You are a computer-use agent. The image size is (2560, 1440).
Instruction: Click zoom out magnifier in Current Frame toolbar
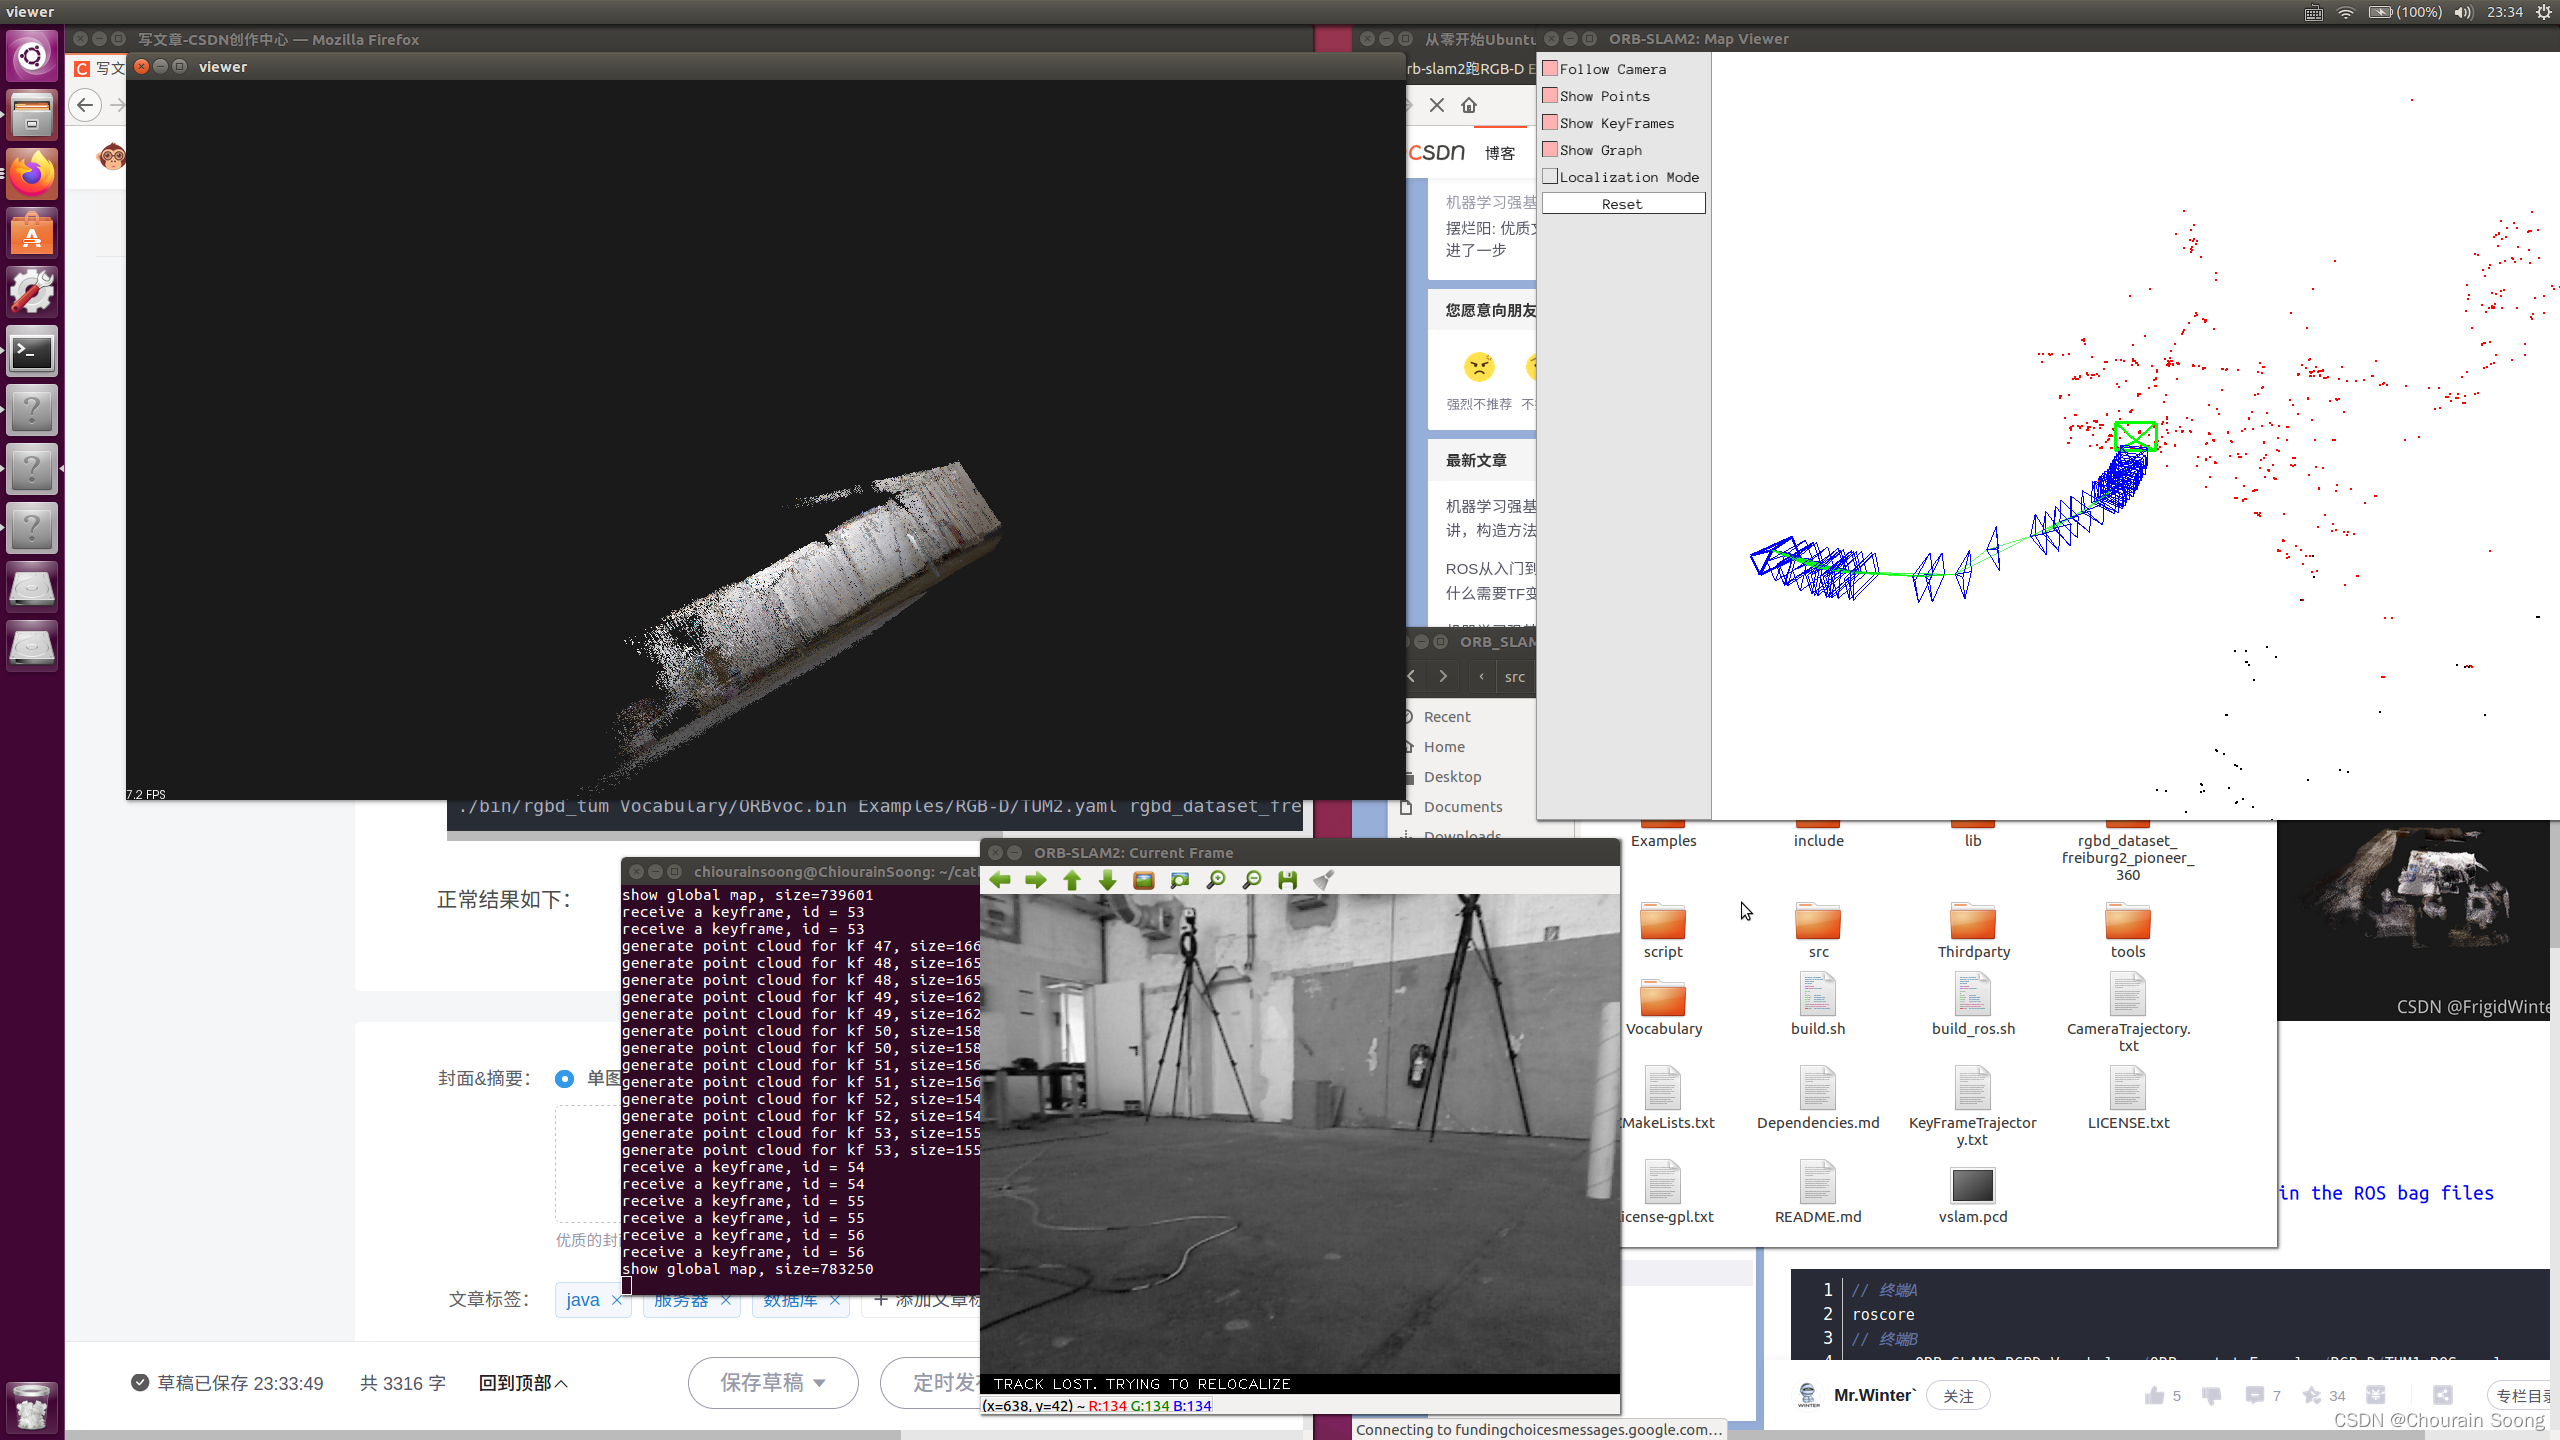pyautogui.click(x=1251, y=880)
